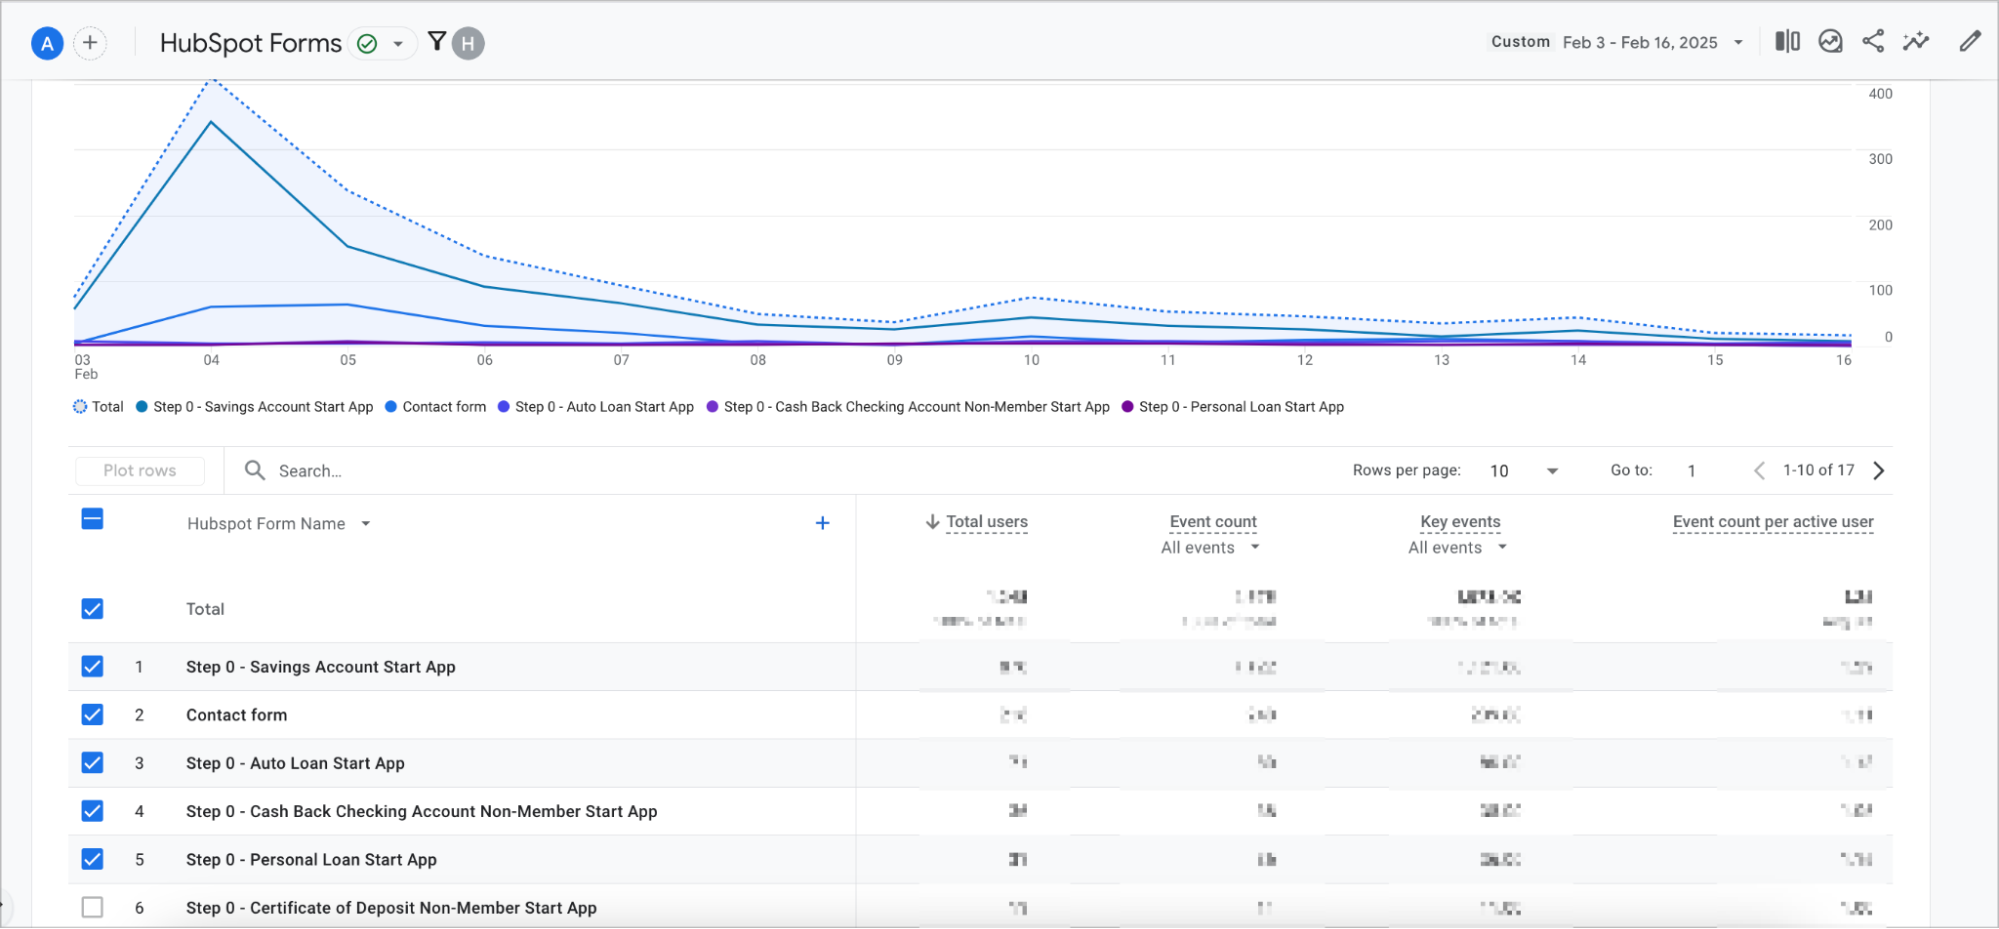
Task: Toggle Cash Back Checking legend series
Action: pyautogui.click(x=908, y=407)
